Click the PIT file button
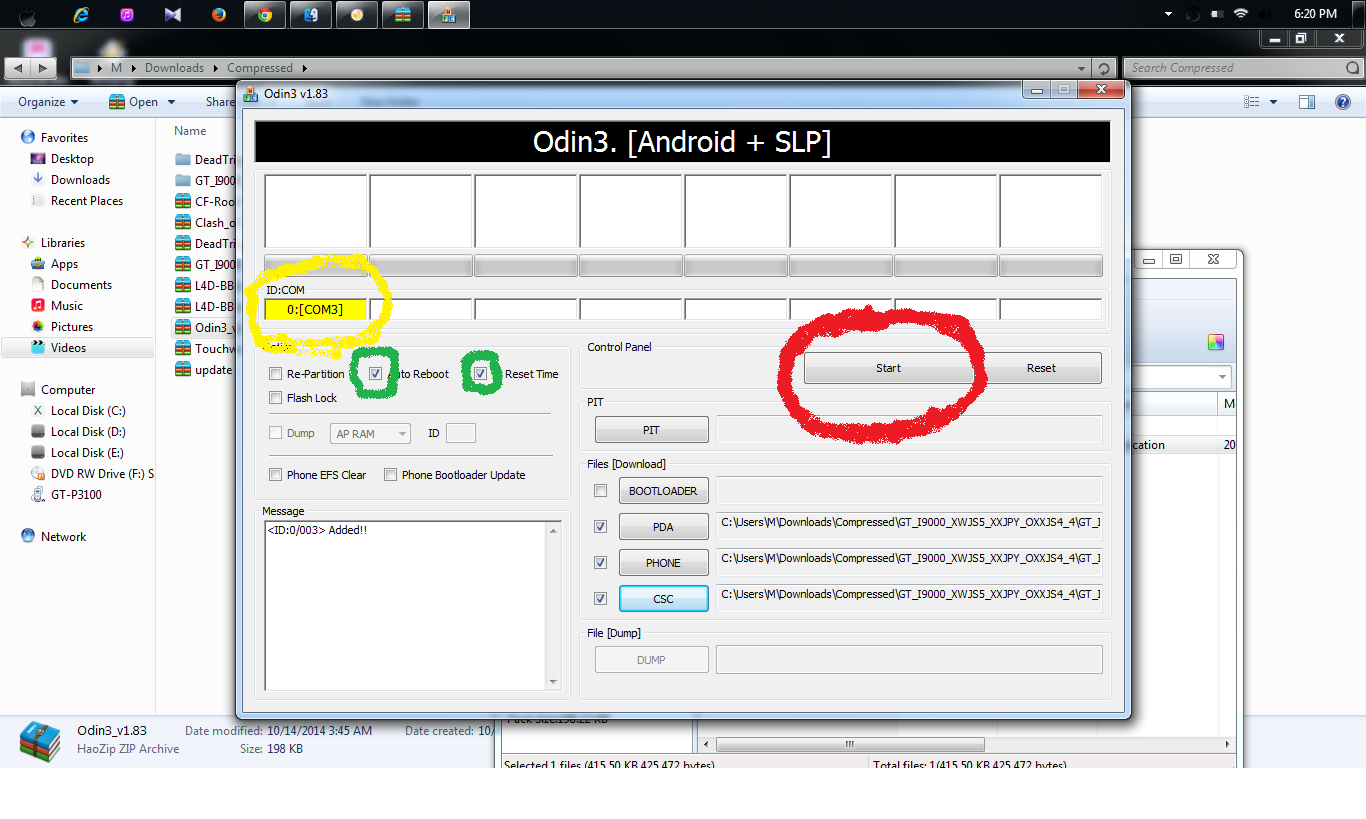 (x=651, y=430)
